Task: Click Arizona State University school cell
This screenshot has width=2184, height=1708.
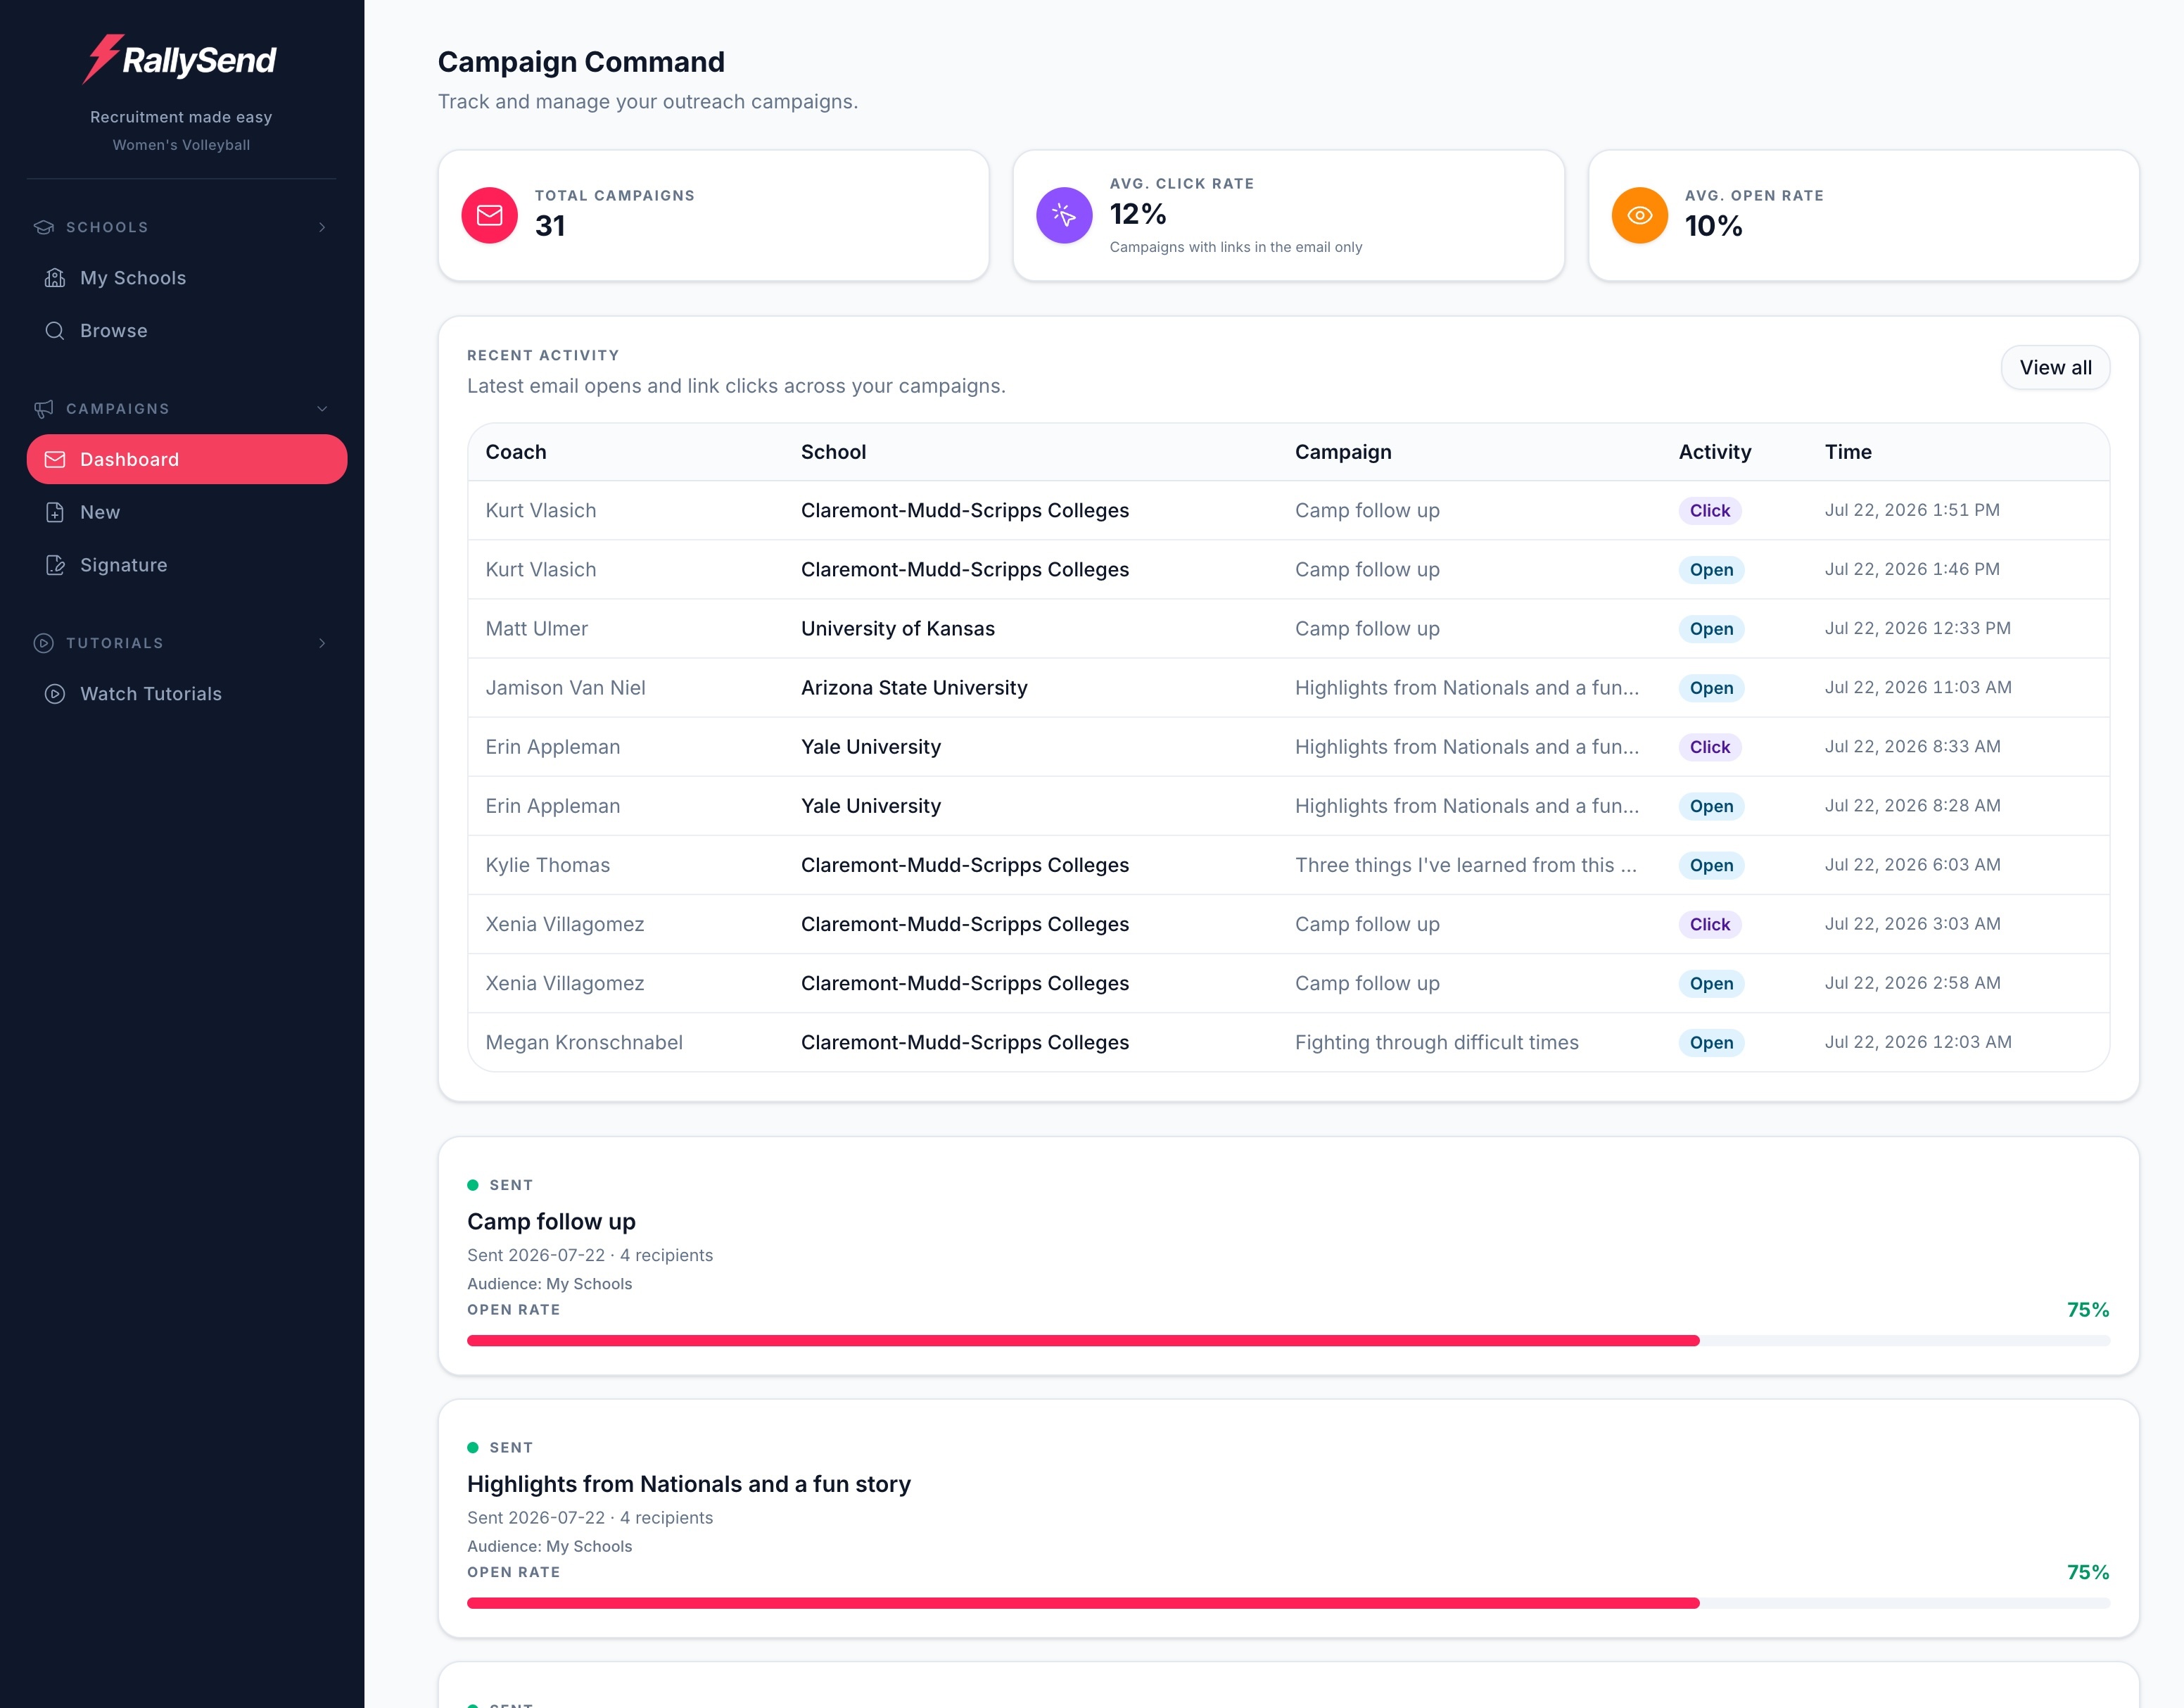Action: pyautogui.click(x=913, y=688)
